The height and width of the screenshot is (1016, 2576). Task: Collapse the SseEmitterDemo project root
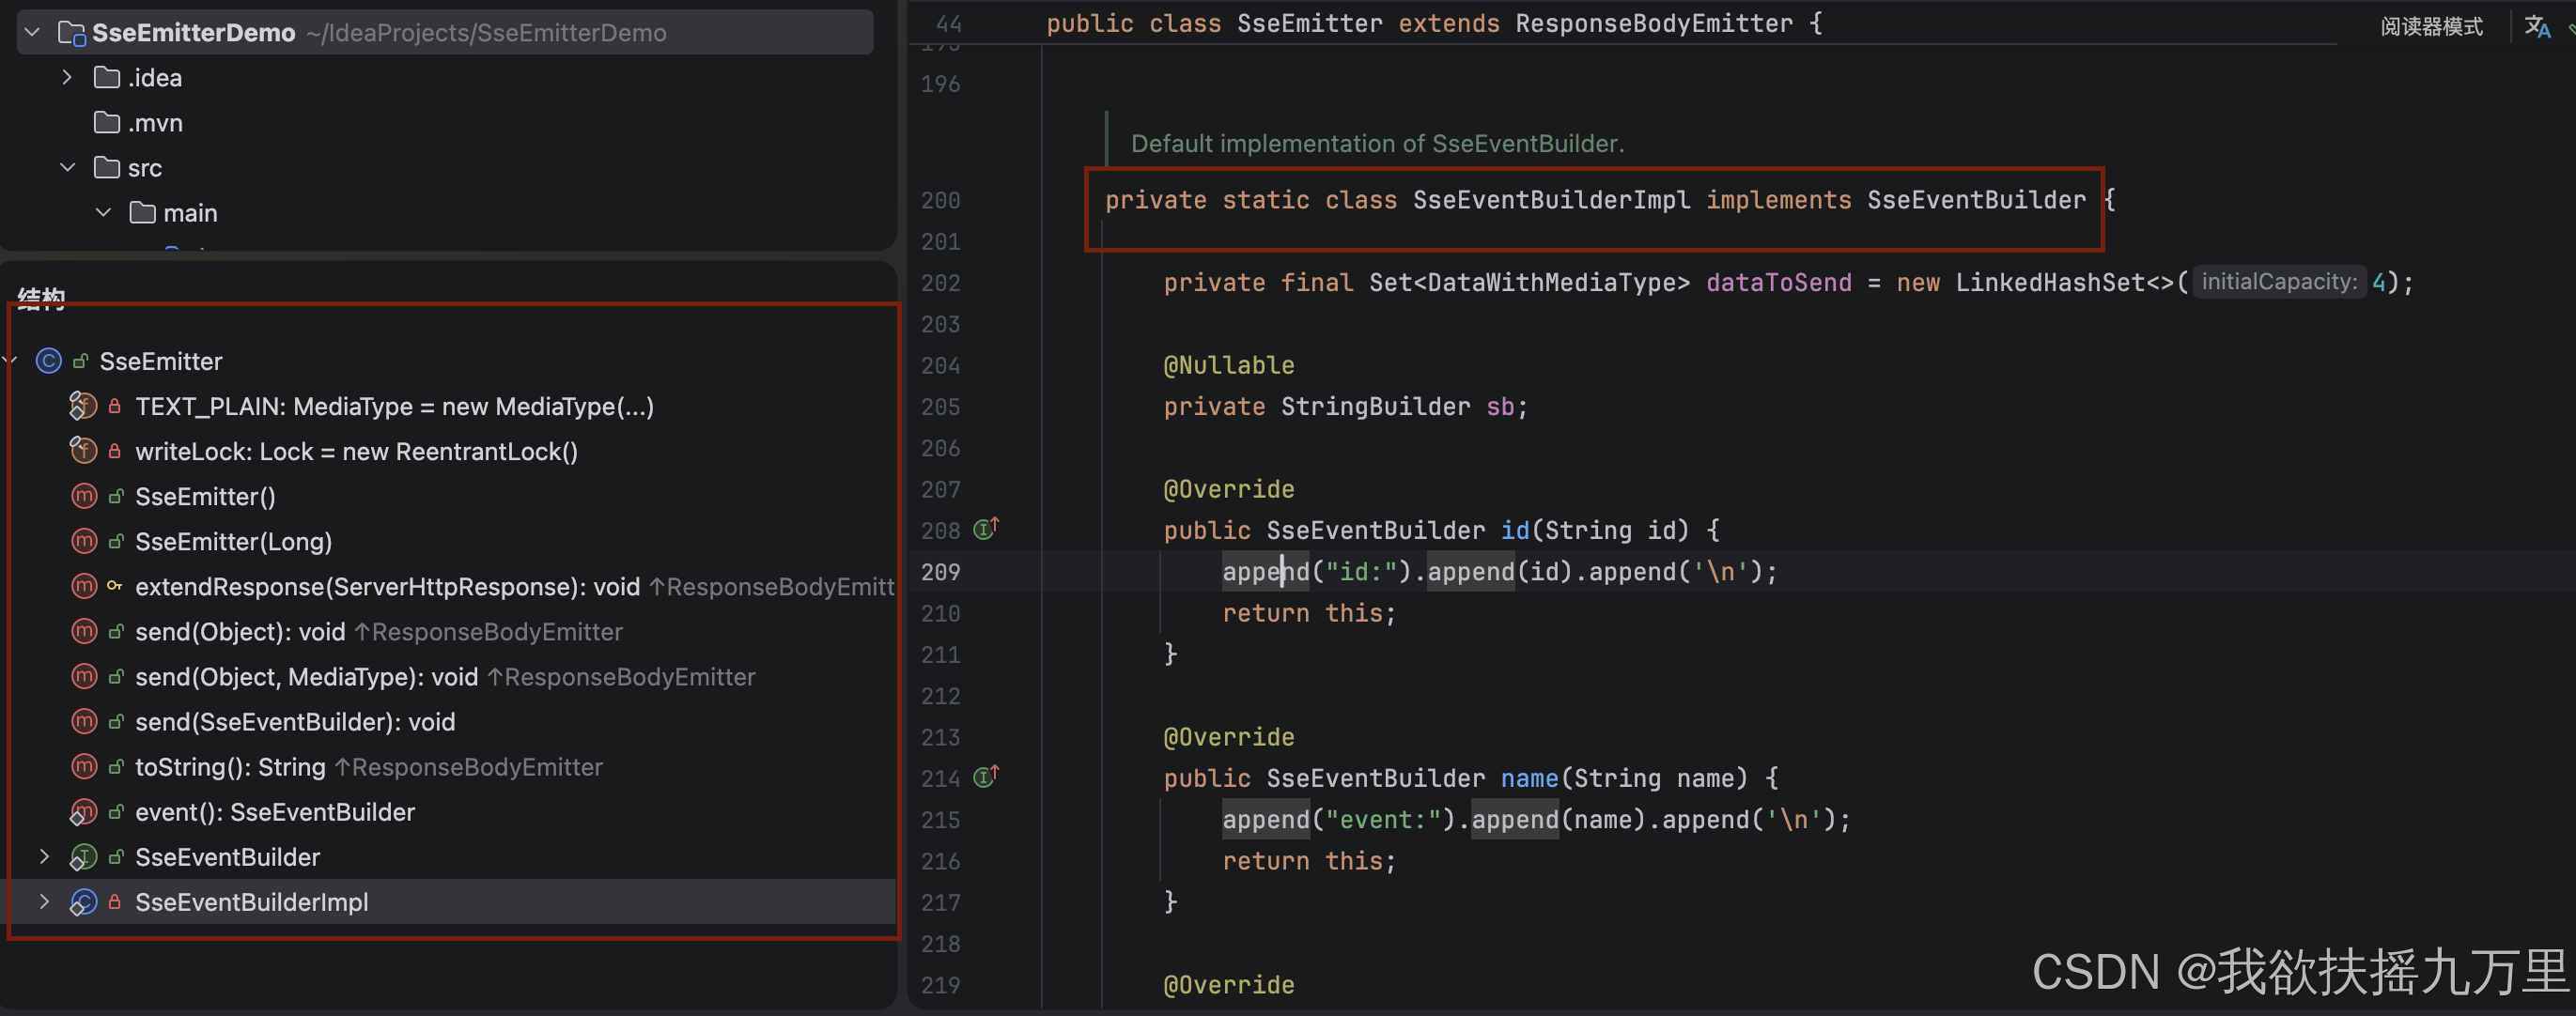[x=32, y=33]
